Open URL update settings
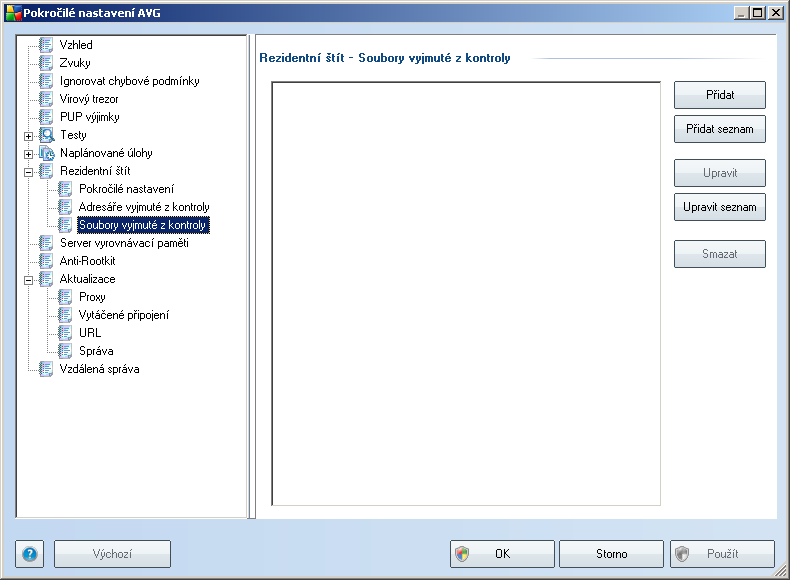The height and width of the screenshot is (580, 790). [x=90, y=333]
